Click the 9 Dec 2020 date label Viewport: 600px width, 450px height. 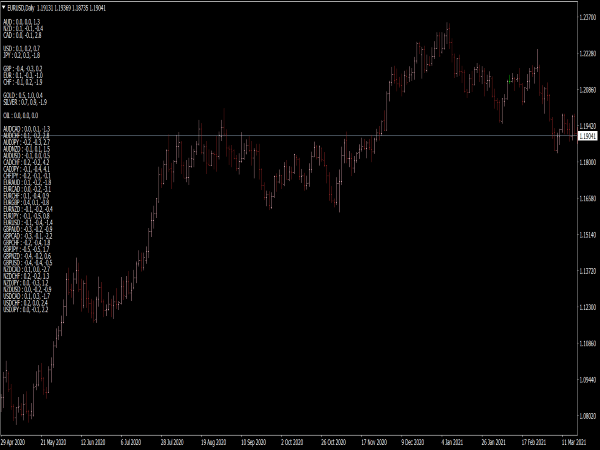412,439
